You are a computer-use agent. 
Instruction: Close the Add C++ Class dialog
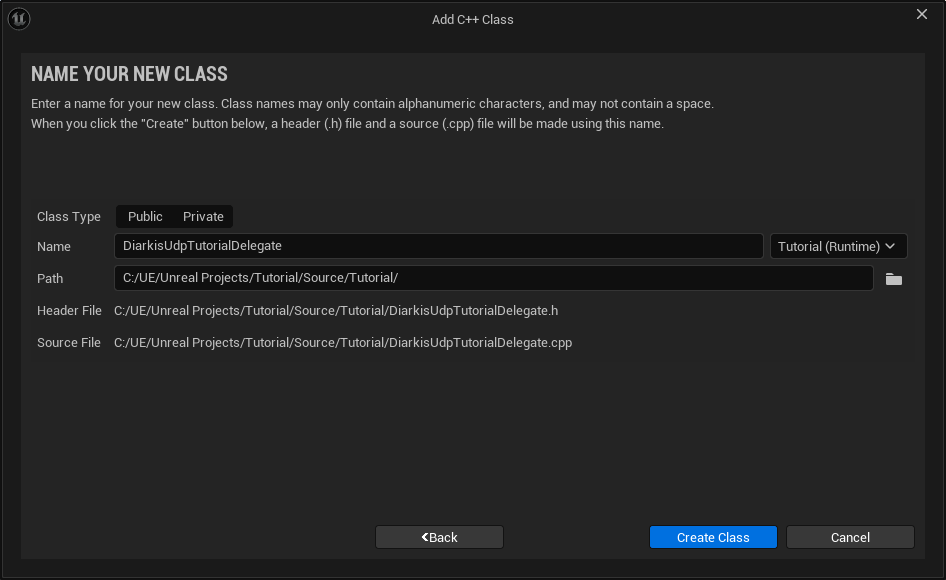(x=922, y=14)
